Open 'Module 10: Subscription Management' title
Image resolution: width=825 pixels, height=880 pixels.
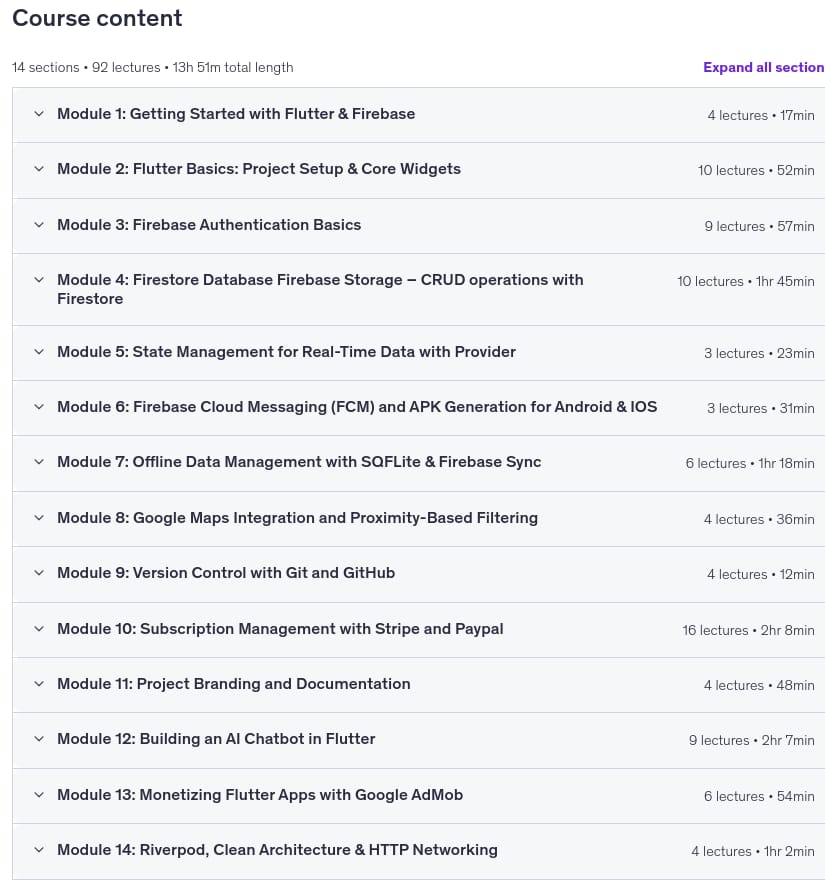click(280, 629)
